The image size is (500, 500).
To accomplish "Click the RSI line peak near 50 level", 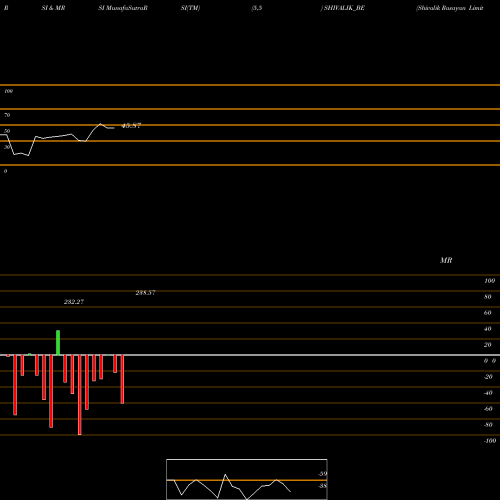I will click(101, 124).
